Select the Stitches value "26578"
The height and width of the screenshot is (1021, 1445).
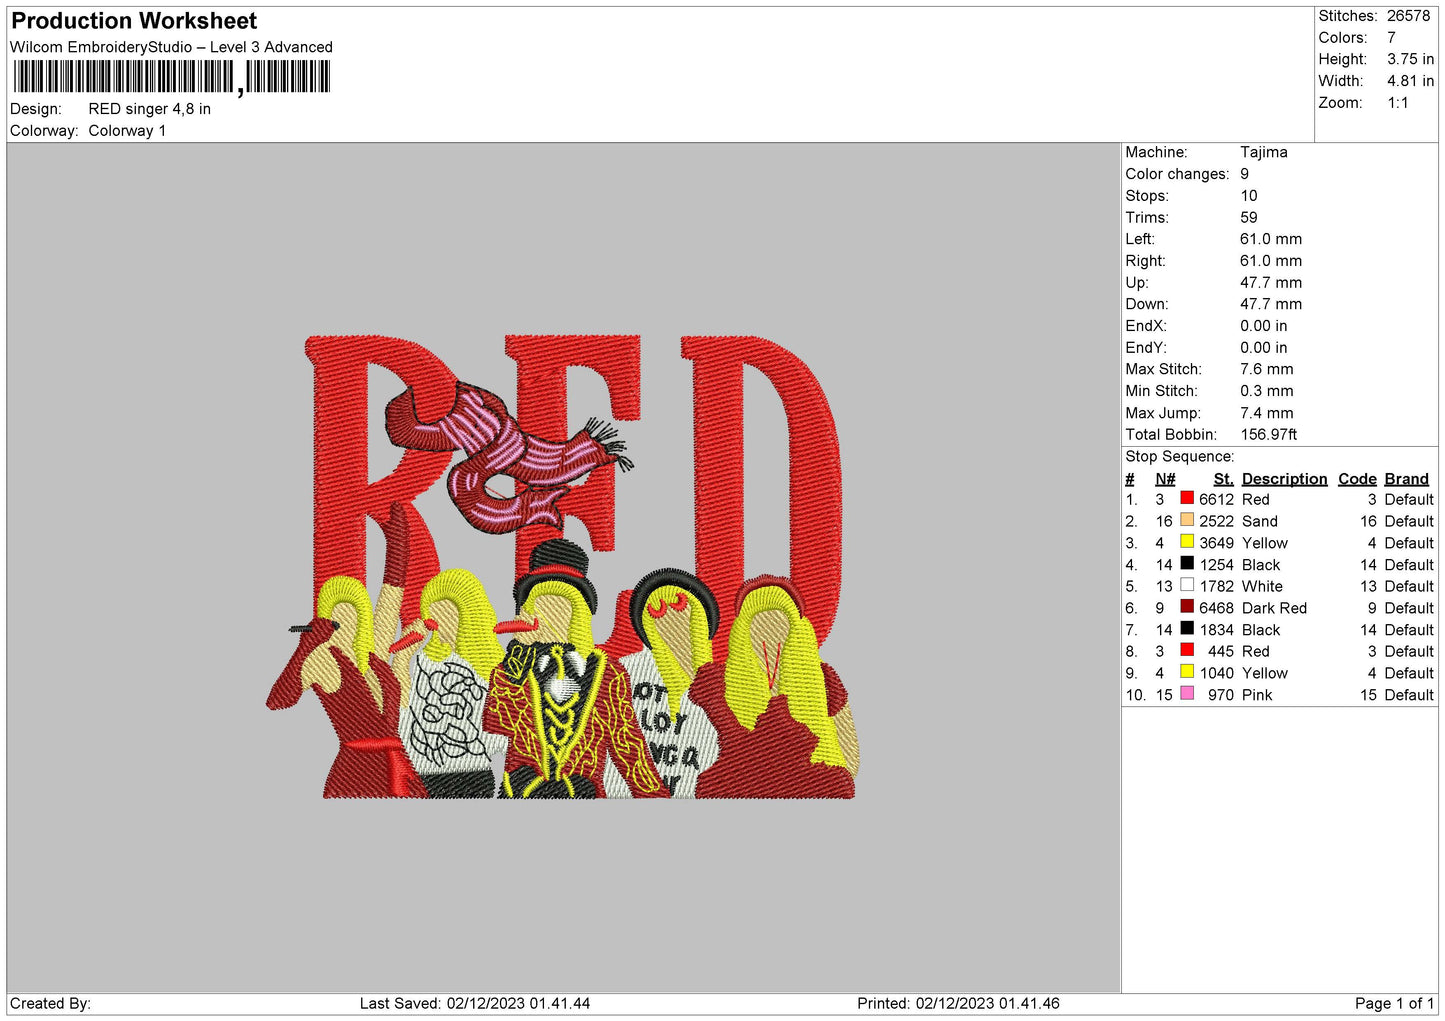1409,16
